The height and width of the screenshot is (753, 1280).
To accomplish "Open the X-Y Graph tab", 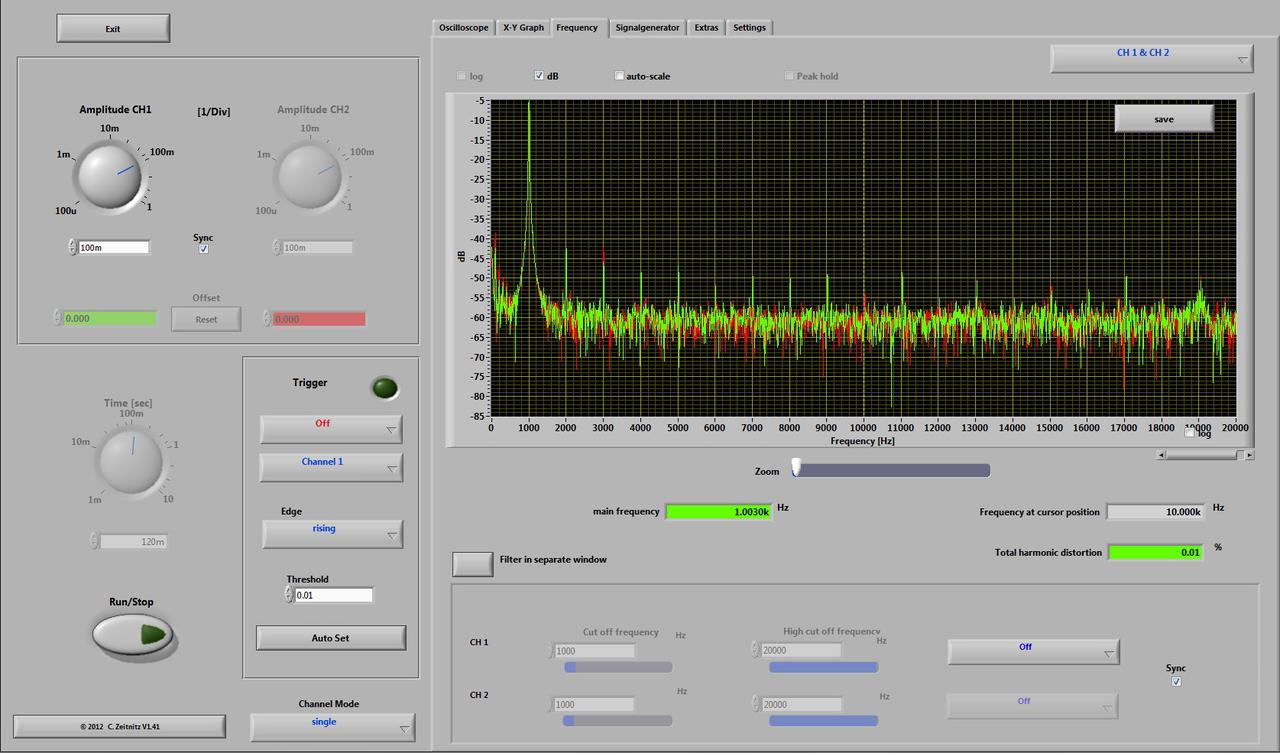I will pos(523,27).
